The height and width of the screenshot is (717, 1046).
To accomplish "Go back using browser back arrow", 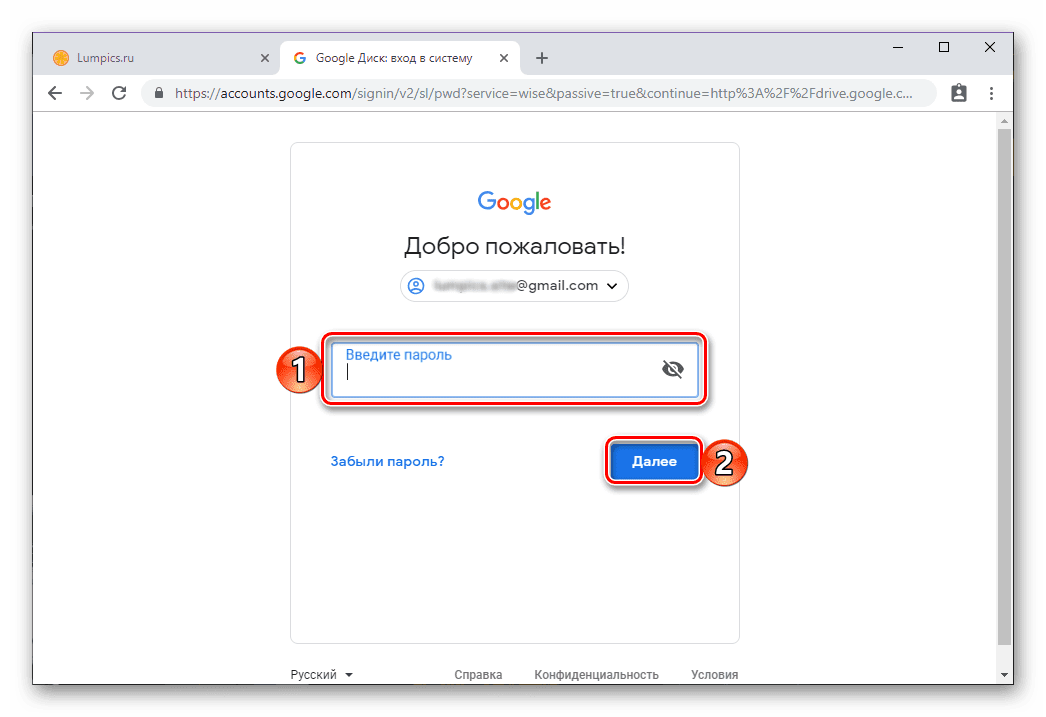I will pyautogui.click(x=55, y=93).
